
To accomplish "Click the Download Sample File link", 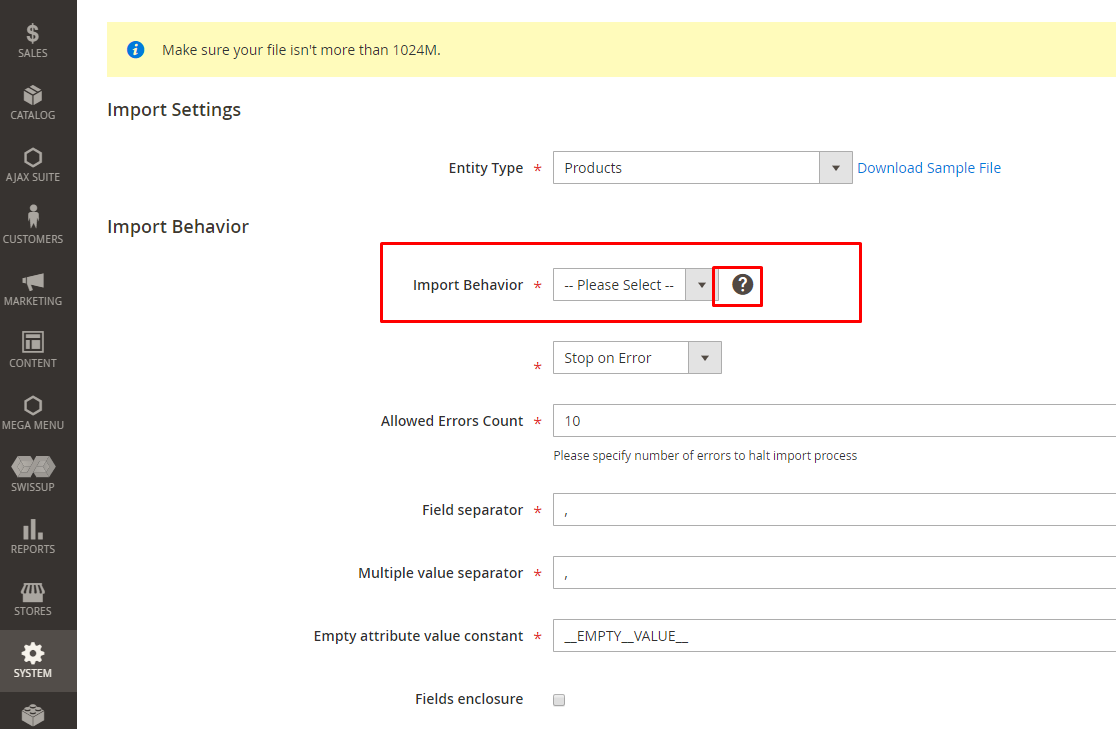I will point(928,167).
